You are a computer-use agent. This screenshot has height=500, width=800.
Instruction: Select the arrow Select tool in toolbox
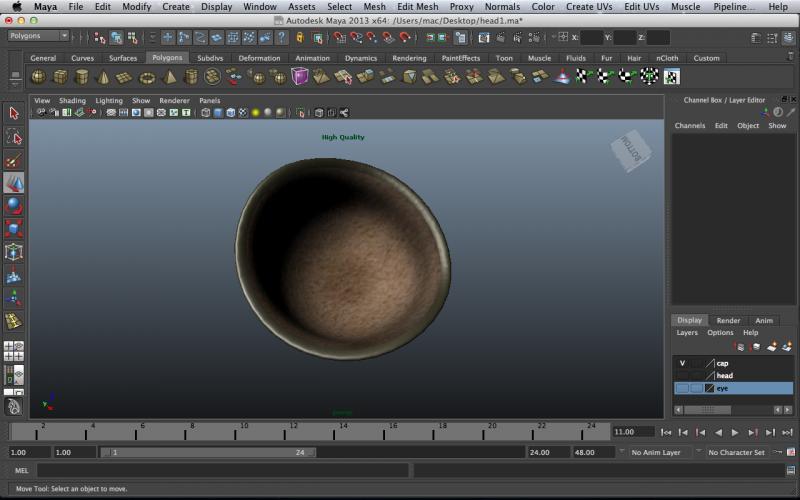[14, 113]
